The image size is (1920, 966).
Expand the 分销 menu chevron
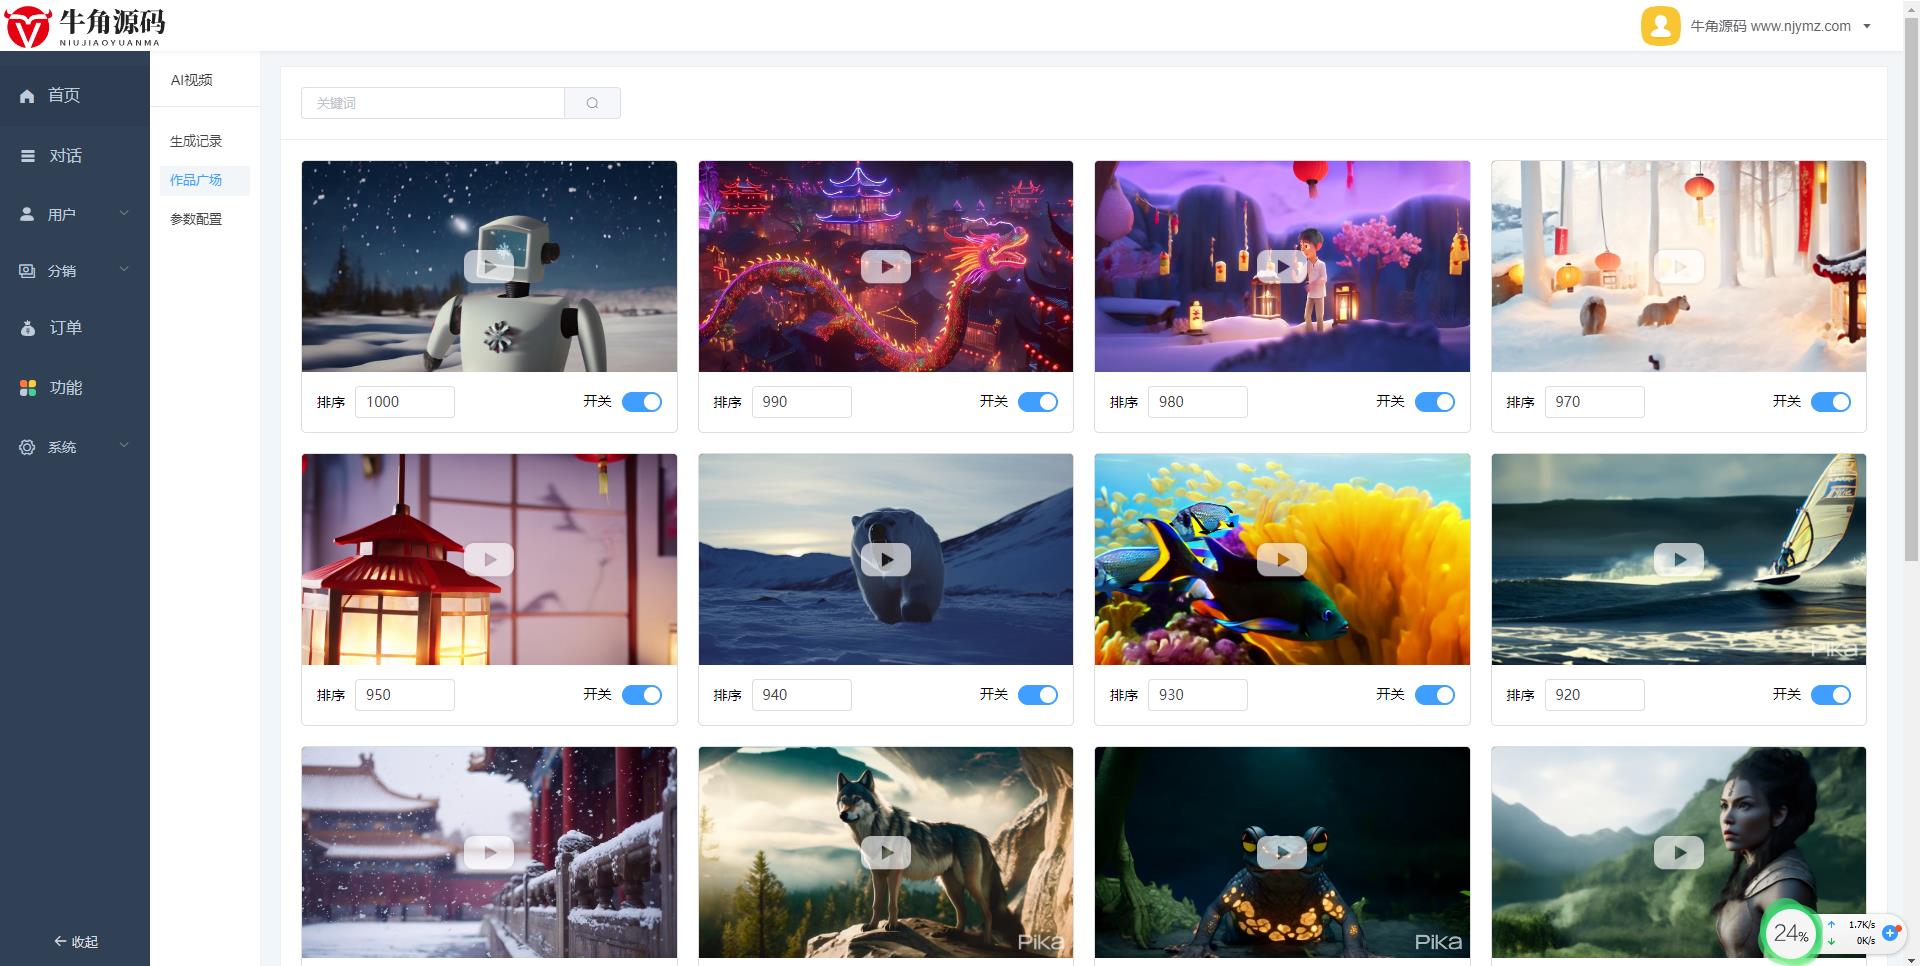coord(124,269)
